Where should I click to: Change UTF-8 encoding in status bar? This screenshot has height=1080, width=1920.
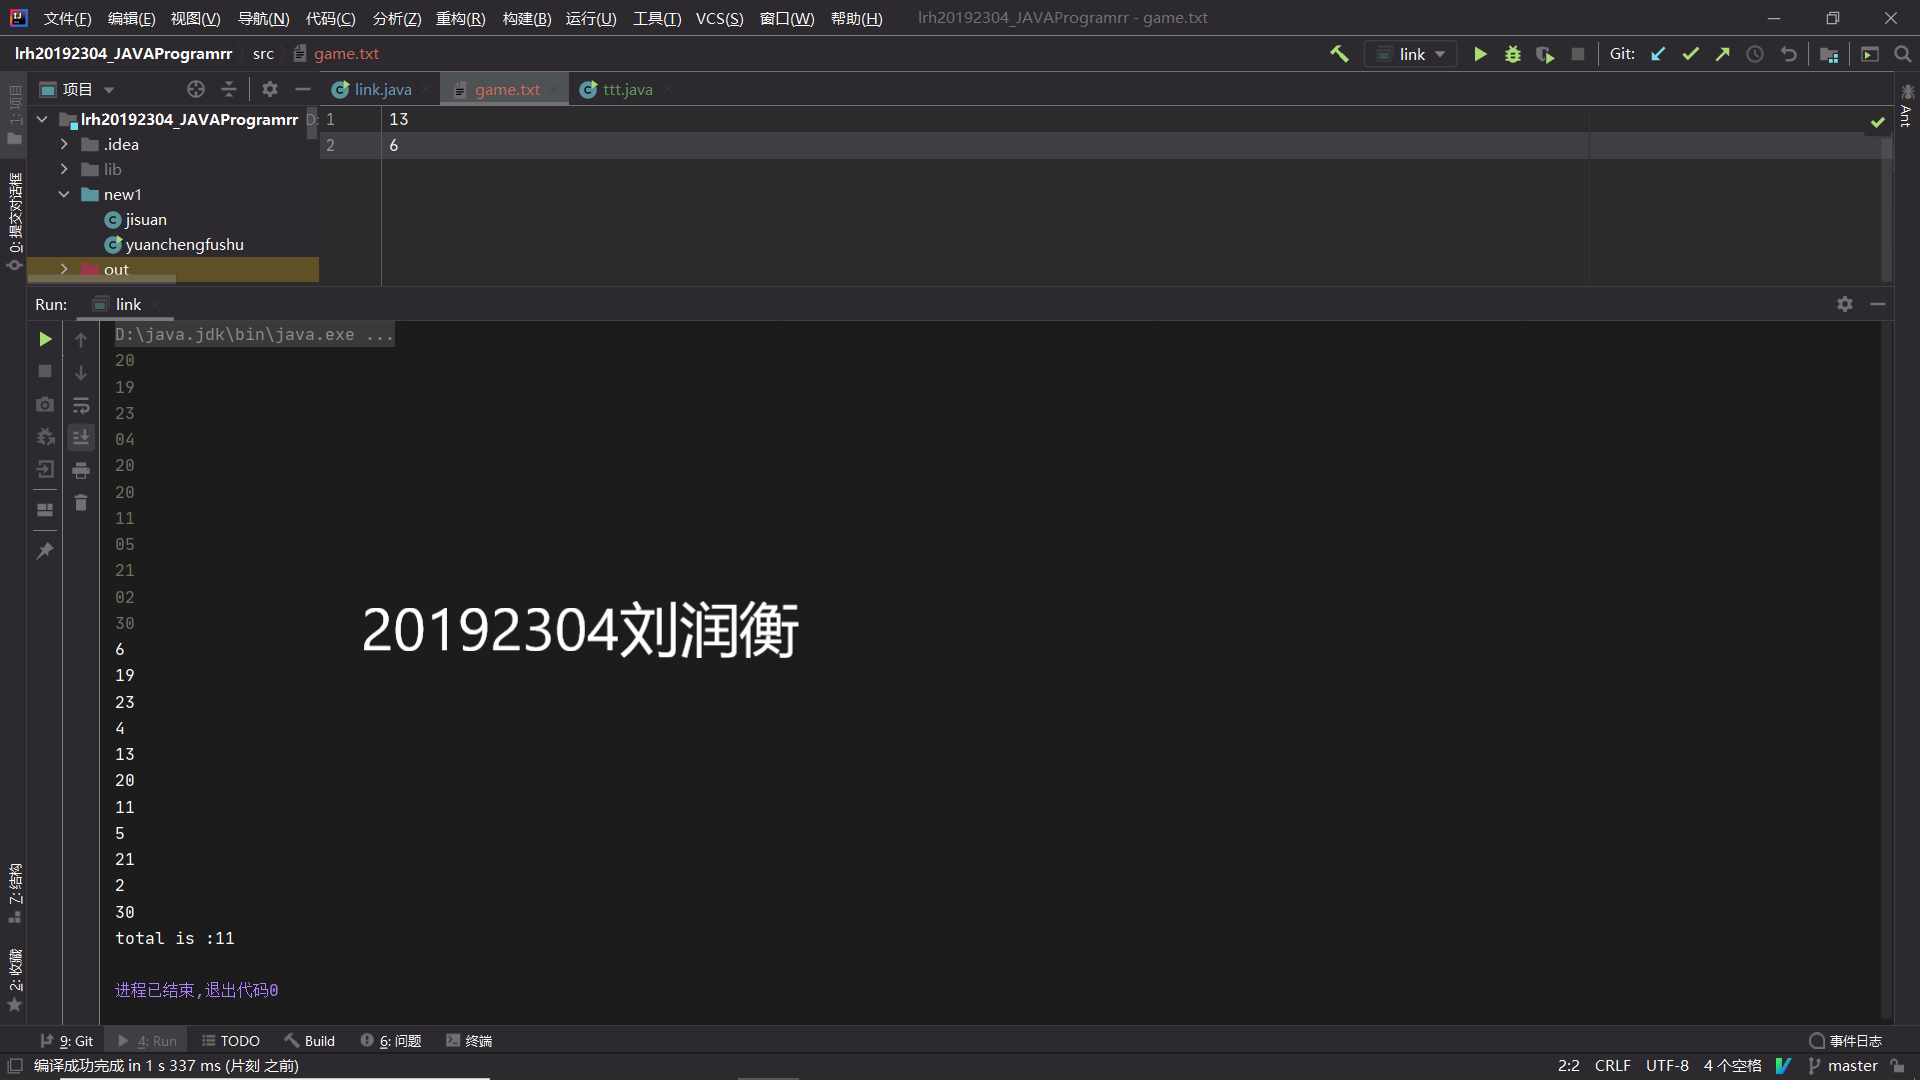[1667, 1066]
